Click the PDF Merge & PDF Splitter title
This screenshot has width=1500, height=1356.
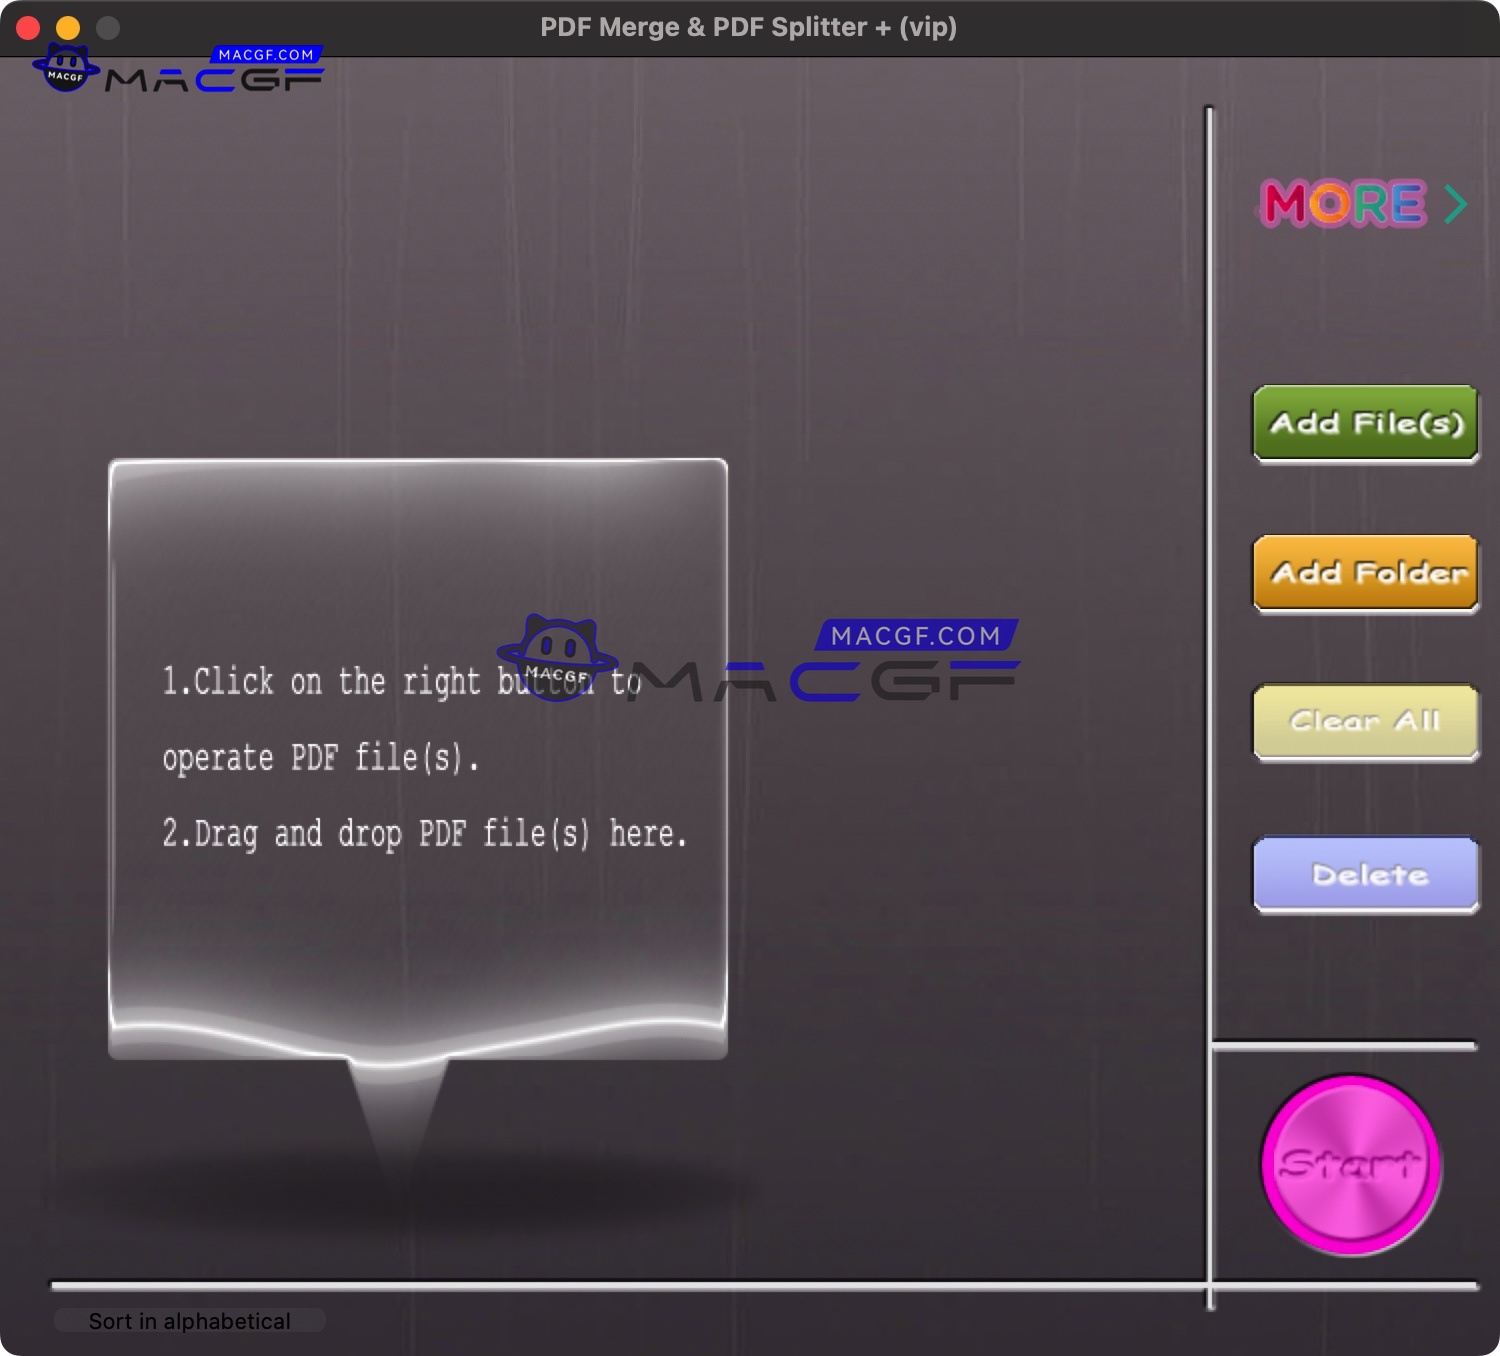(x=748, y=27)
